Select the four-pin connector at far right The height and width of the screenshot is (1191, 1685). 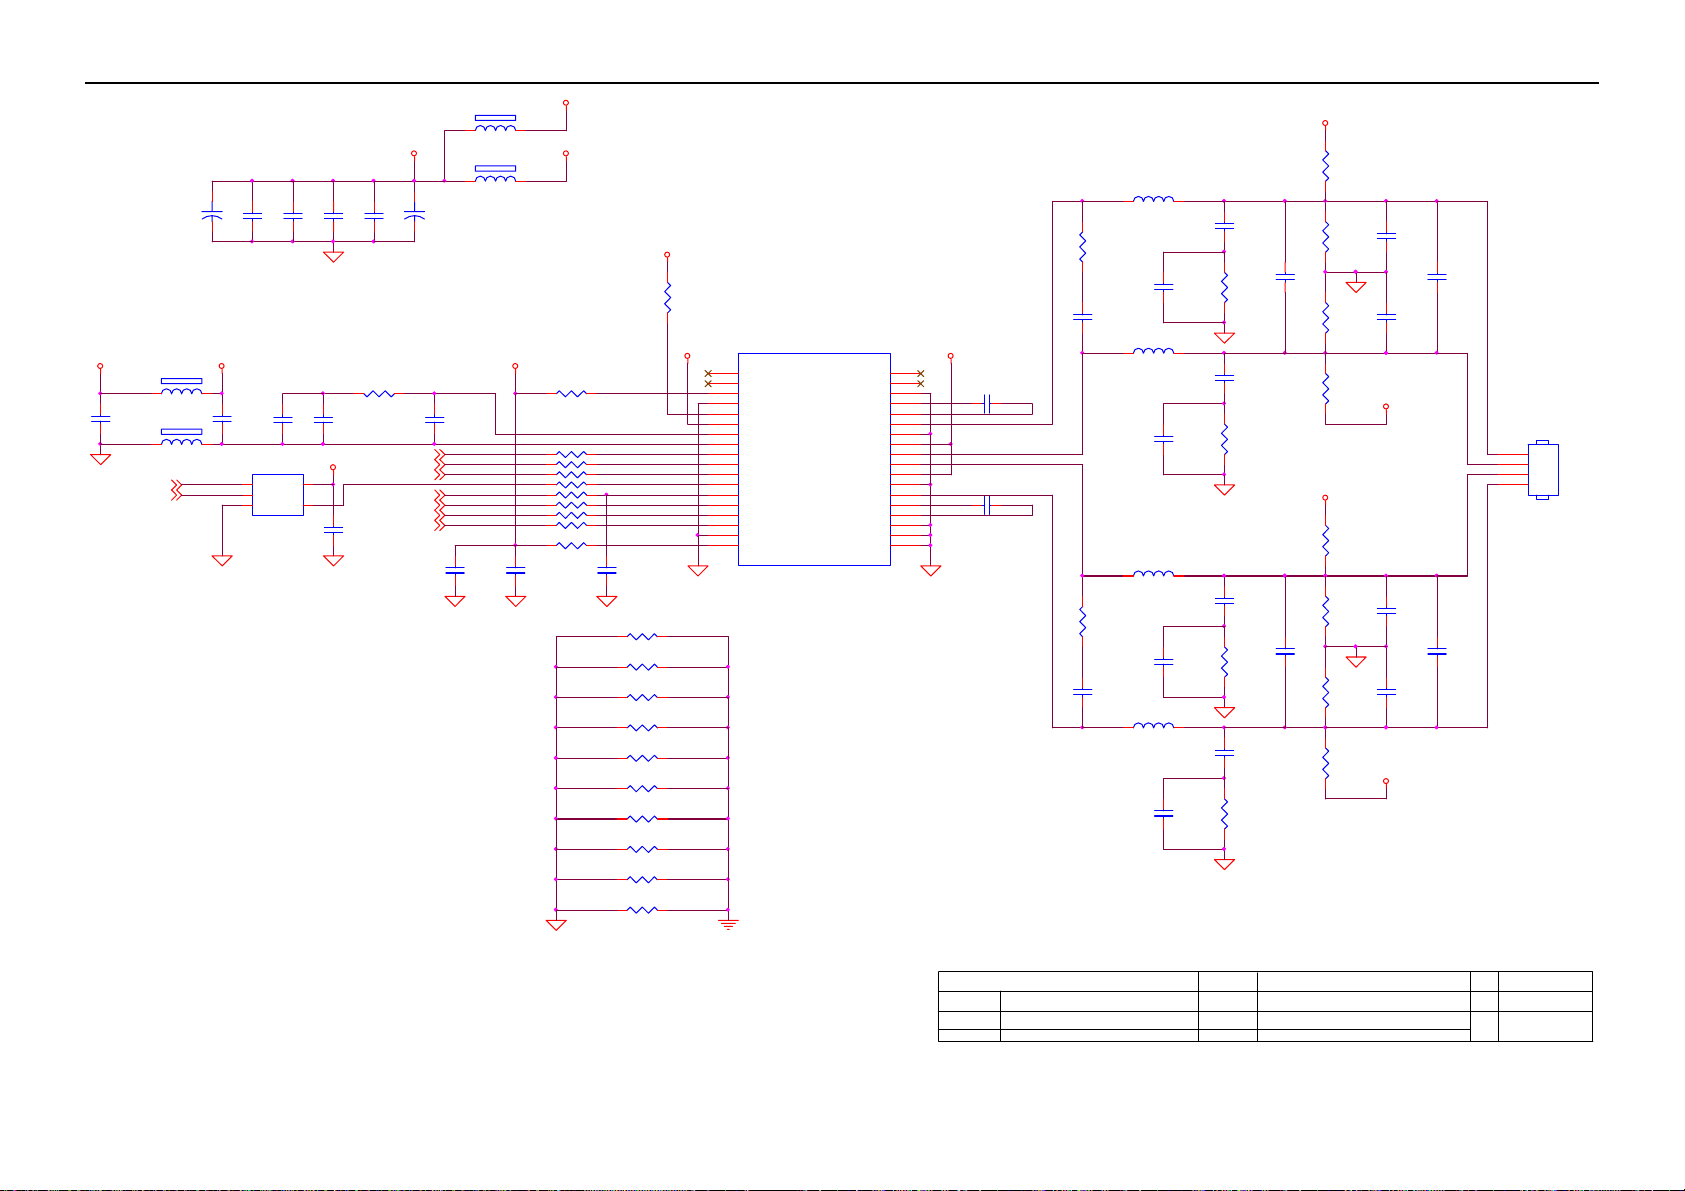click(1543, 469)
